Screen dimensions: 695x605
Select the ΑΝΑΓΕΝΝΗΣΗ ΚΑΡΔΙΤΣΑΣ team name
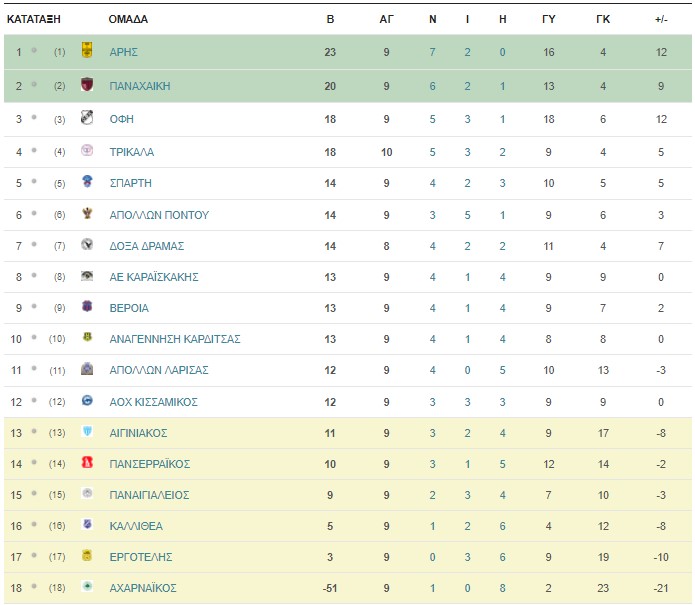coord(175,339)
